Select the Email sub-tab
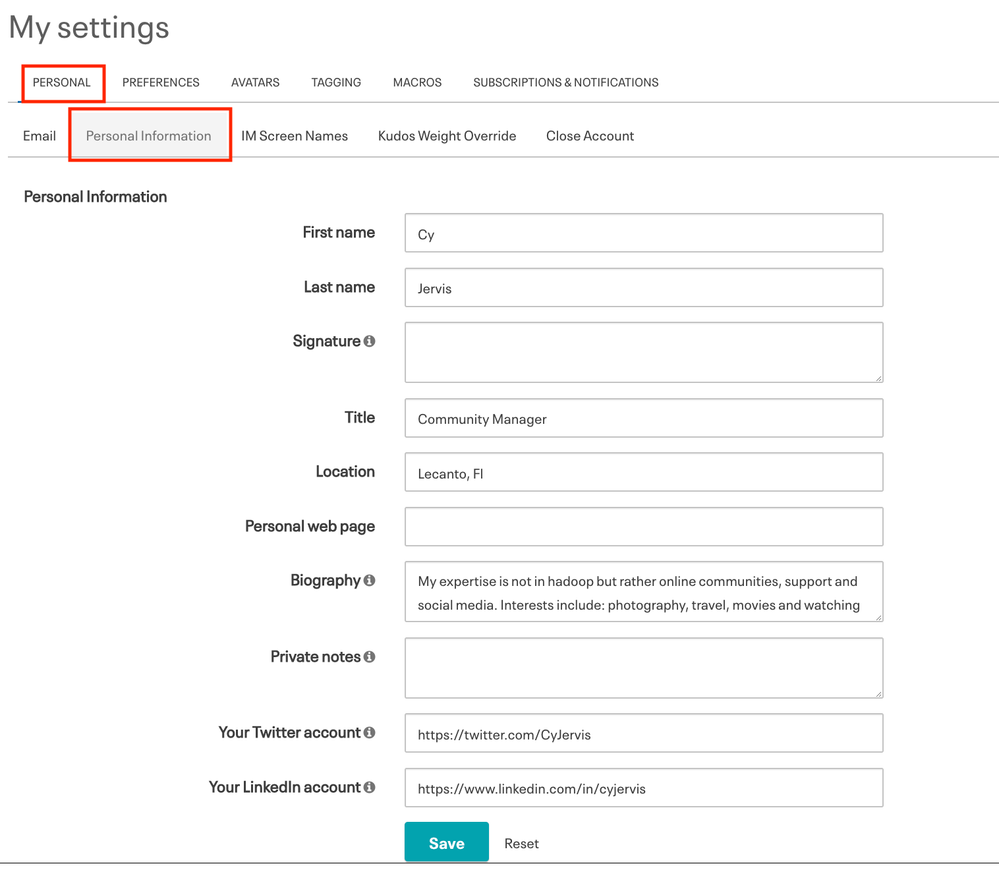 pyautogui.click(x=40, y=136)
